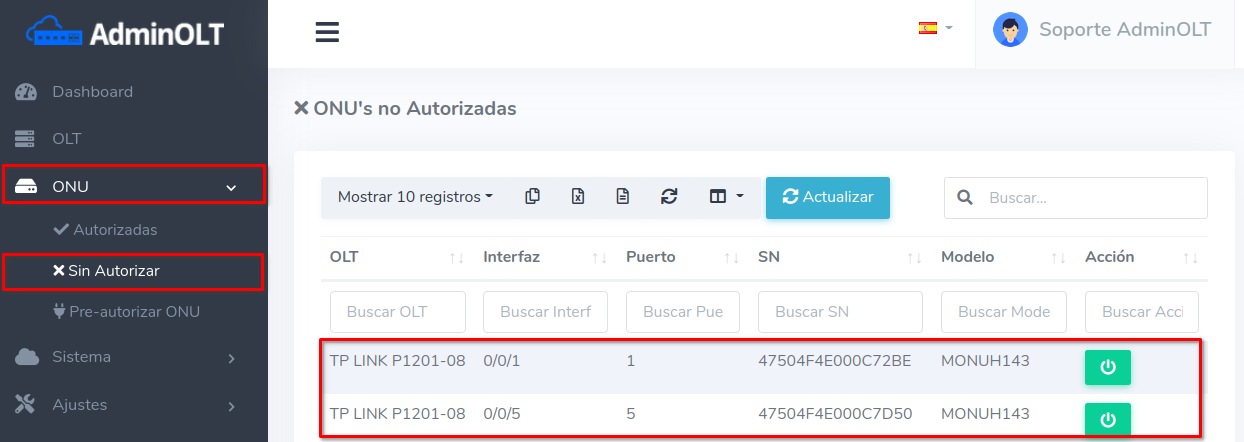1244x442 pixels.
Task: Open the Mostrar 10 registros dropdown
Action: (x=415, y=197)
